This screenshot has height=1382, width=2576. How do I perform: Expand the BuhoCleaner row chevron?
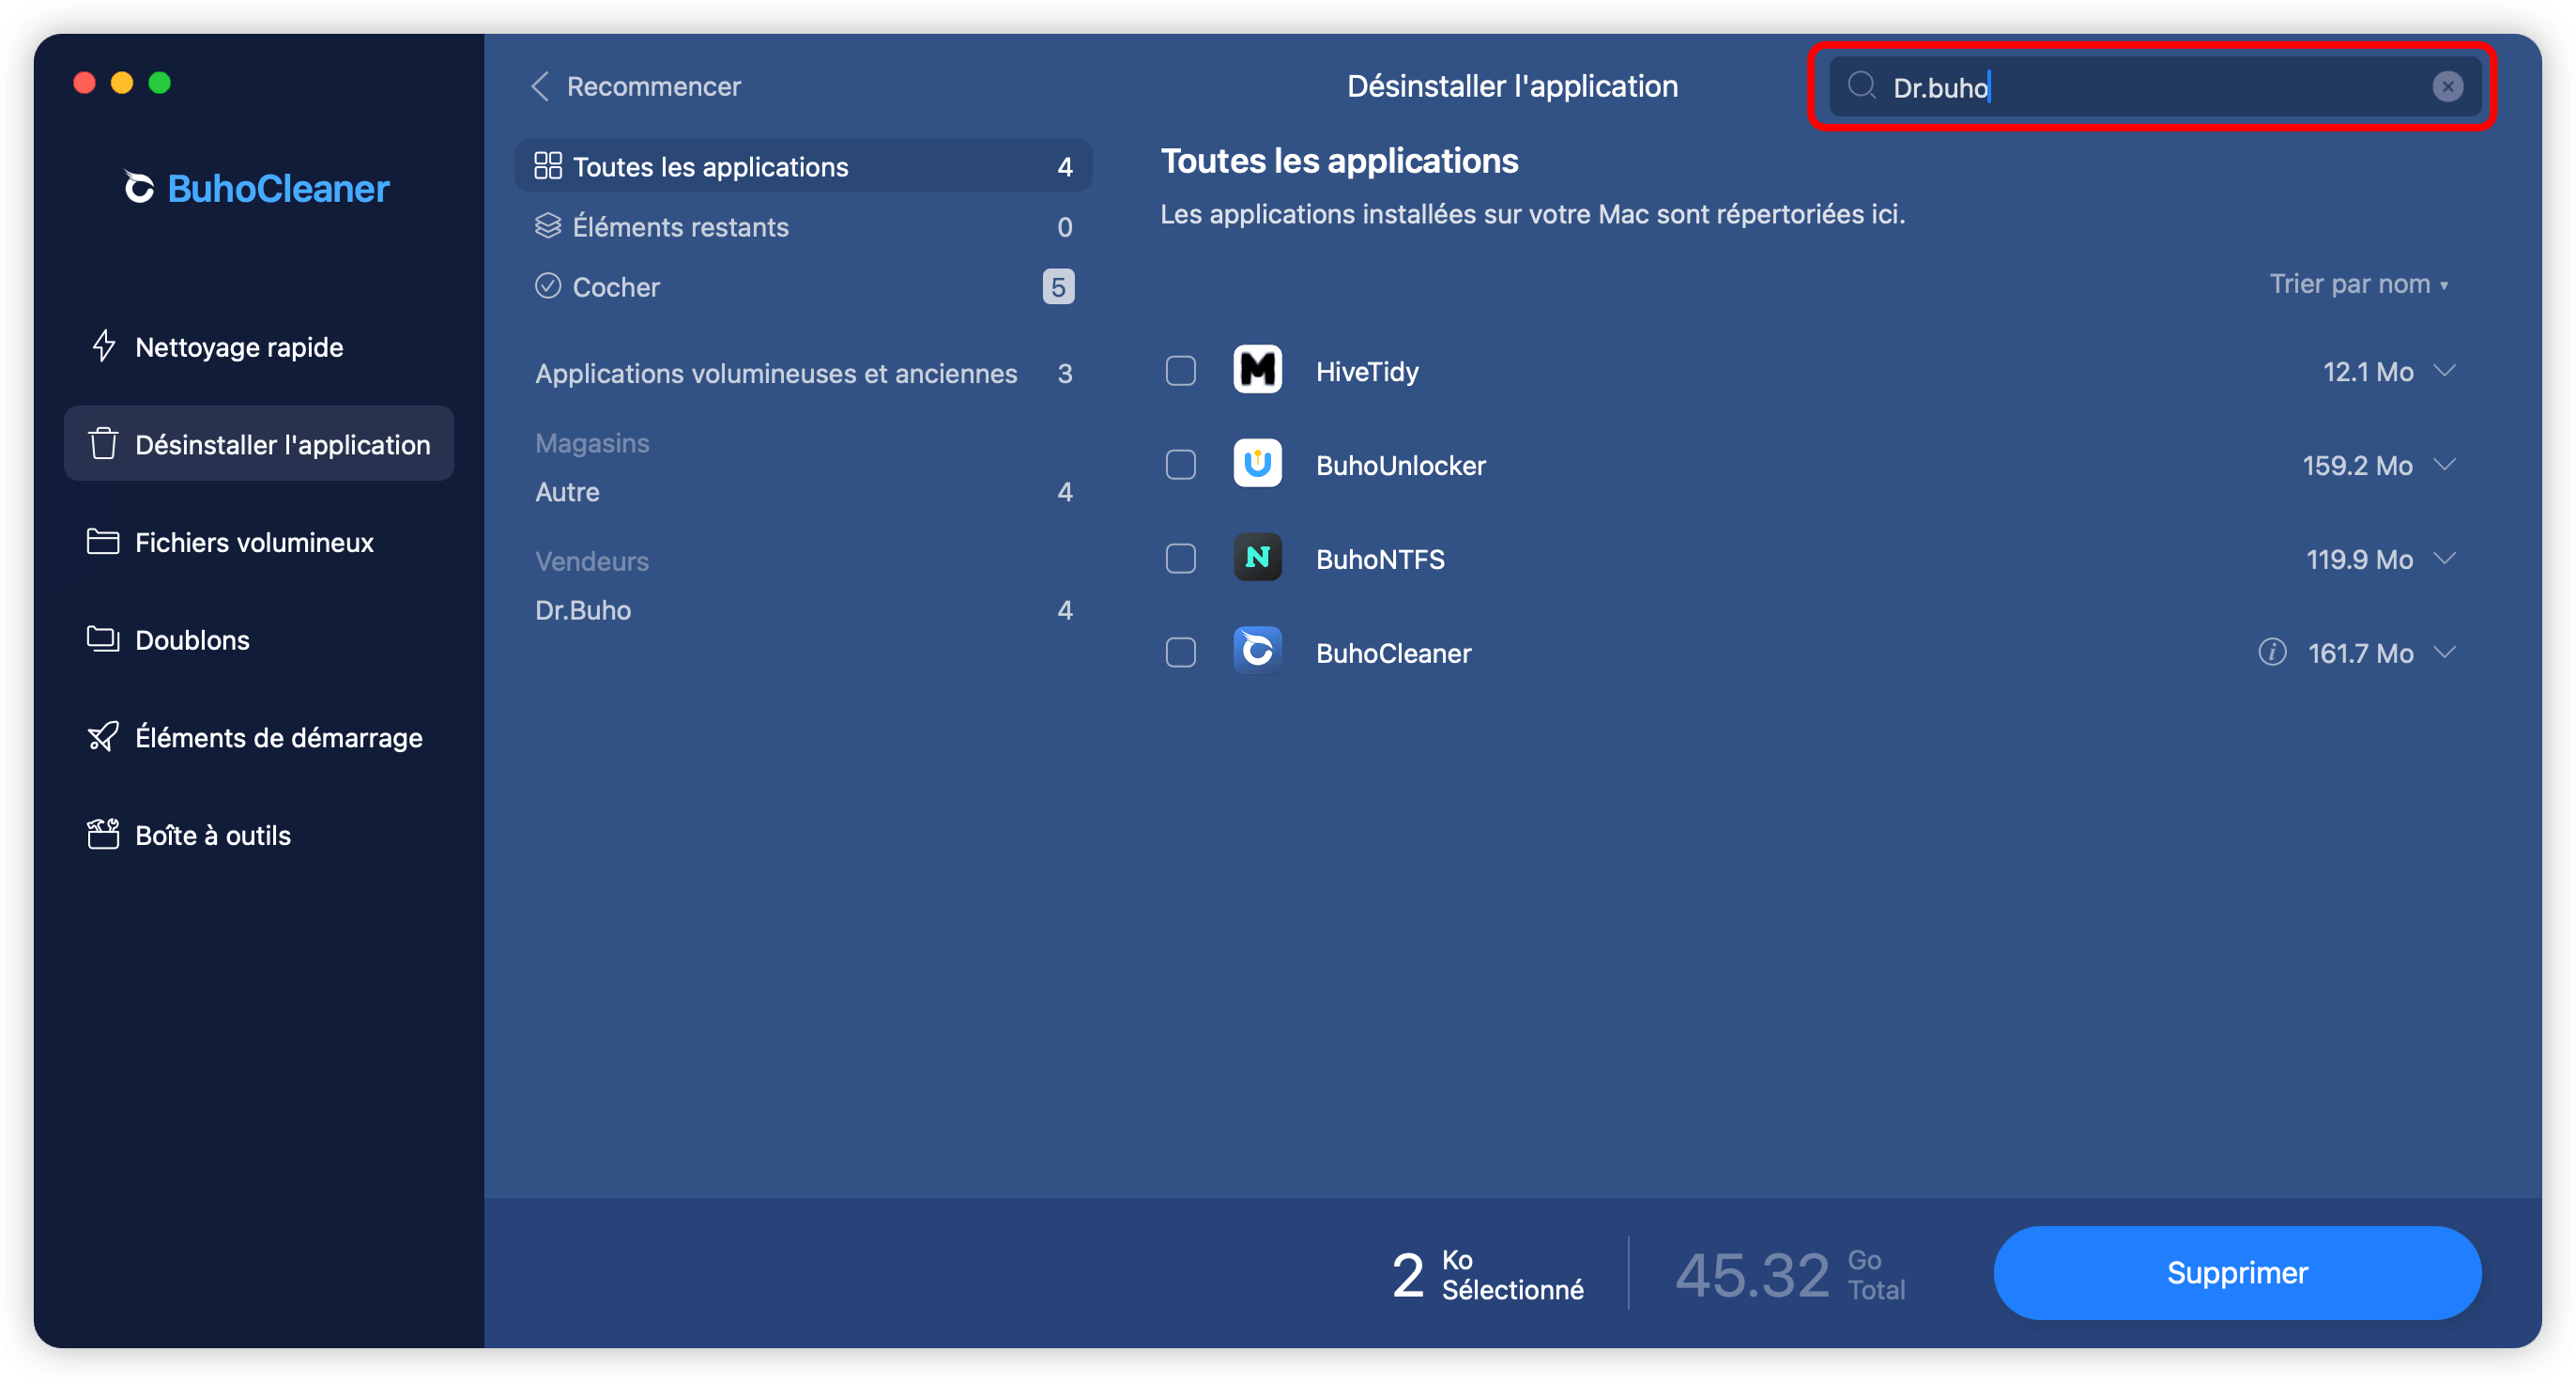(x=2444, y=652)
